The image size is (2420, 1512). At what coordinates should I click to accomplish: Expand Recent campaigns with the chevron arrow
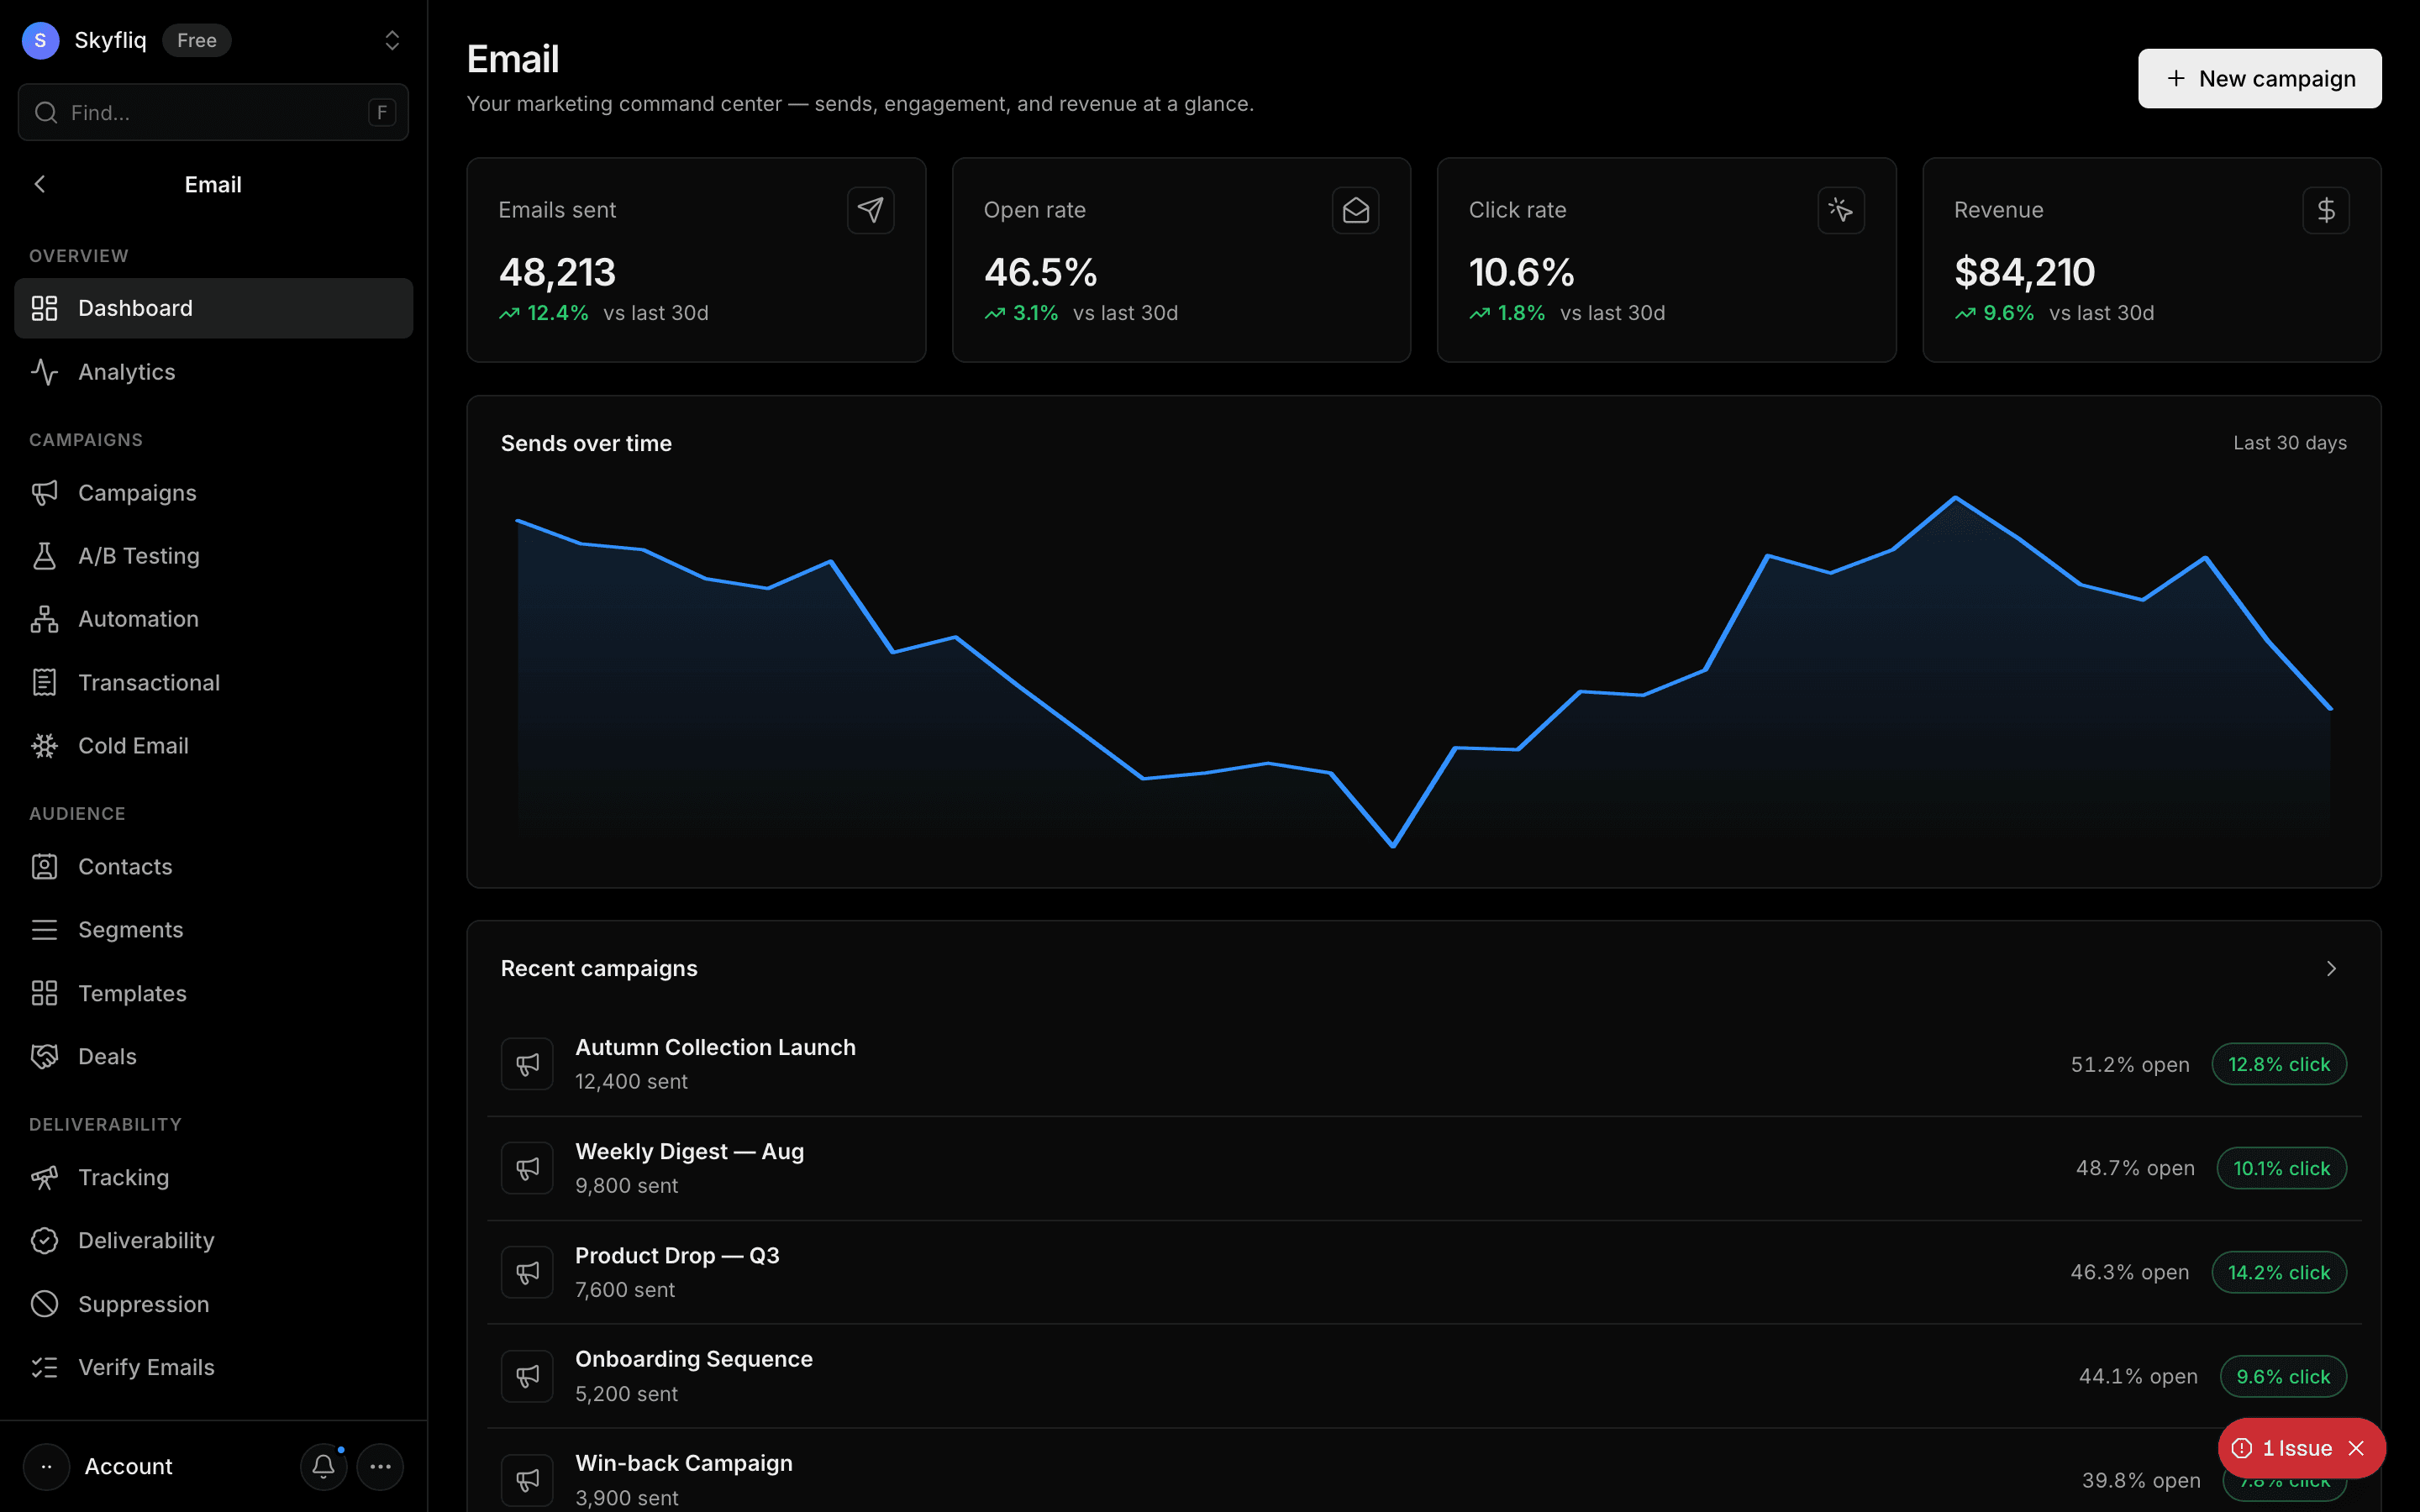(2331, 968)
